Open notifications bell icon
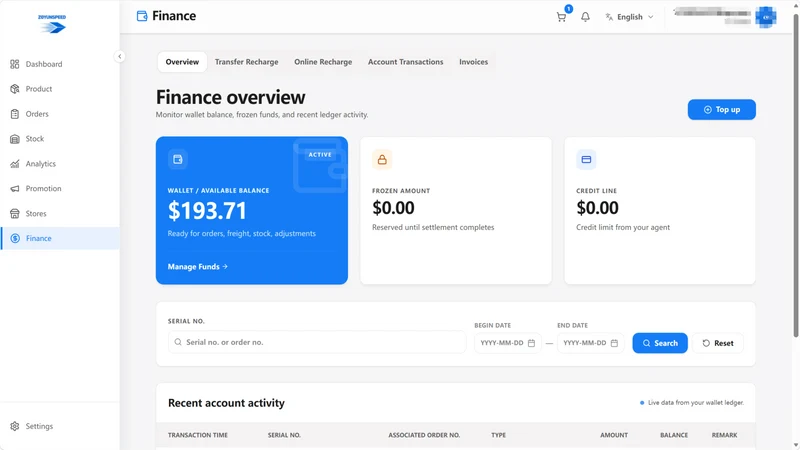Screen dimensions: 800x450 click(585, 17)
